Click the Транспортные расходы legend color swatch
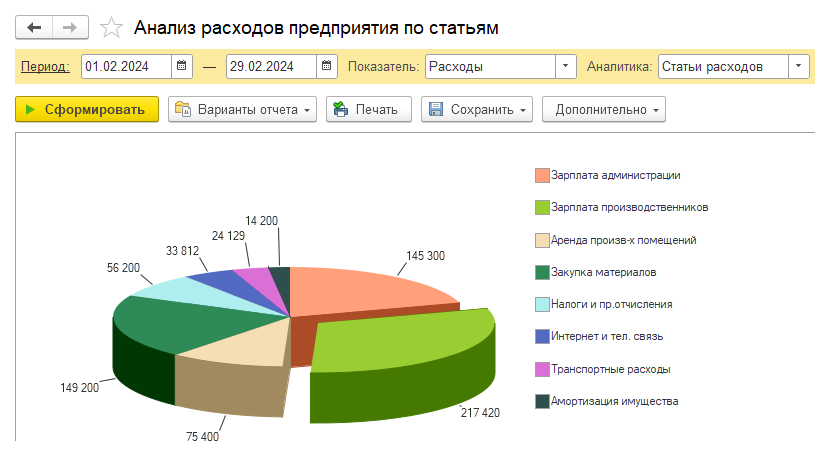This screenshot has height=456, width=830. click(x=542, y=369)
